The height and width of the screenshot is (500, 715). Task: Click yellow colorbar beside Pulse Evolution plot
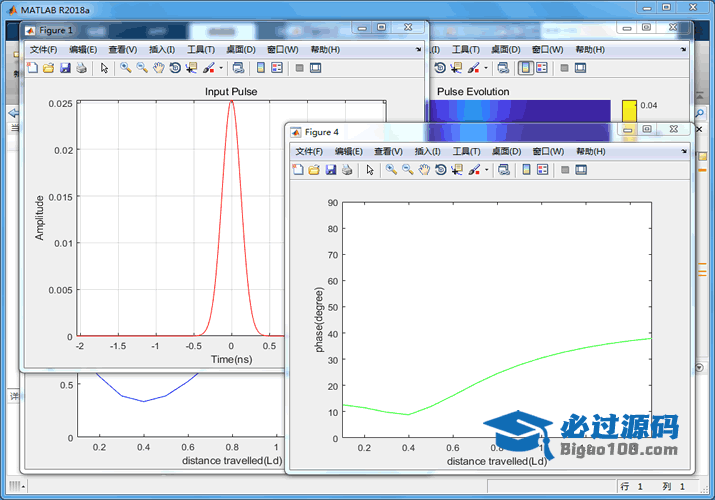tap(629, 110)
